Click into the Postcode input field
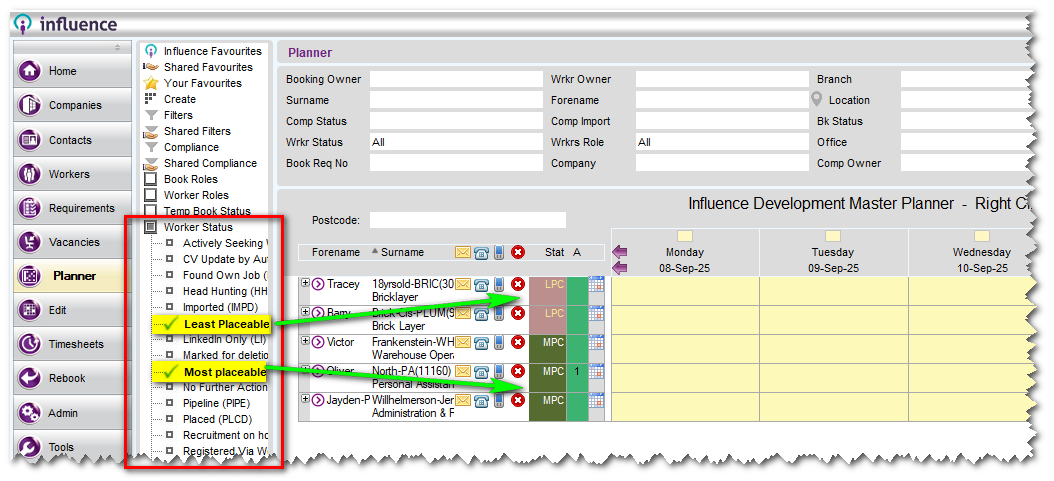This screenshot has width=1054, height=481. click(468, 220)
